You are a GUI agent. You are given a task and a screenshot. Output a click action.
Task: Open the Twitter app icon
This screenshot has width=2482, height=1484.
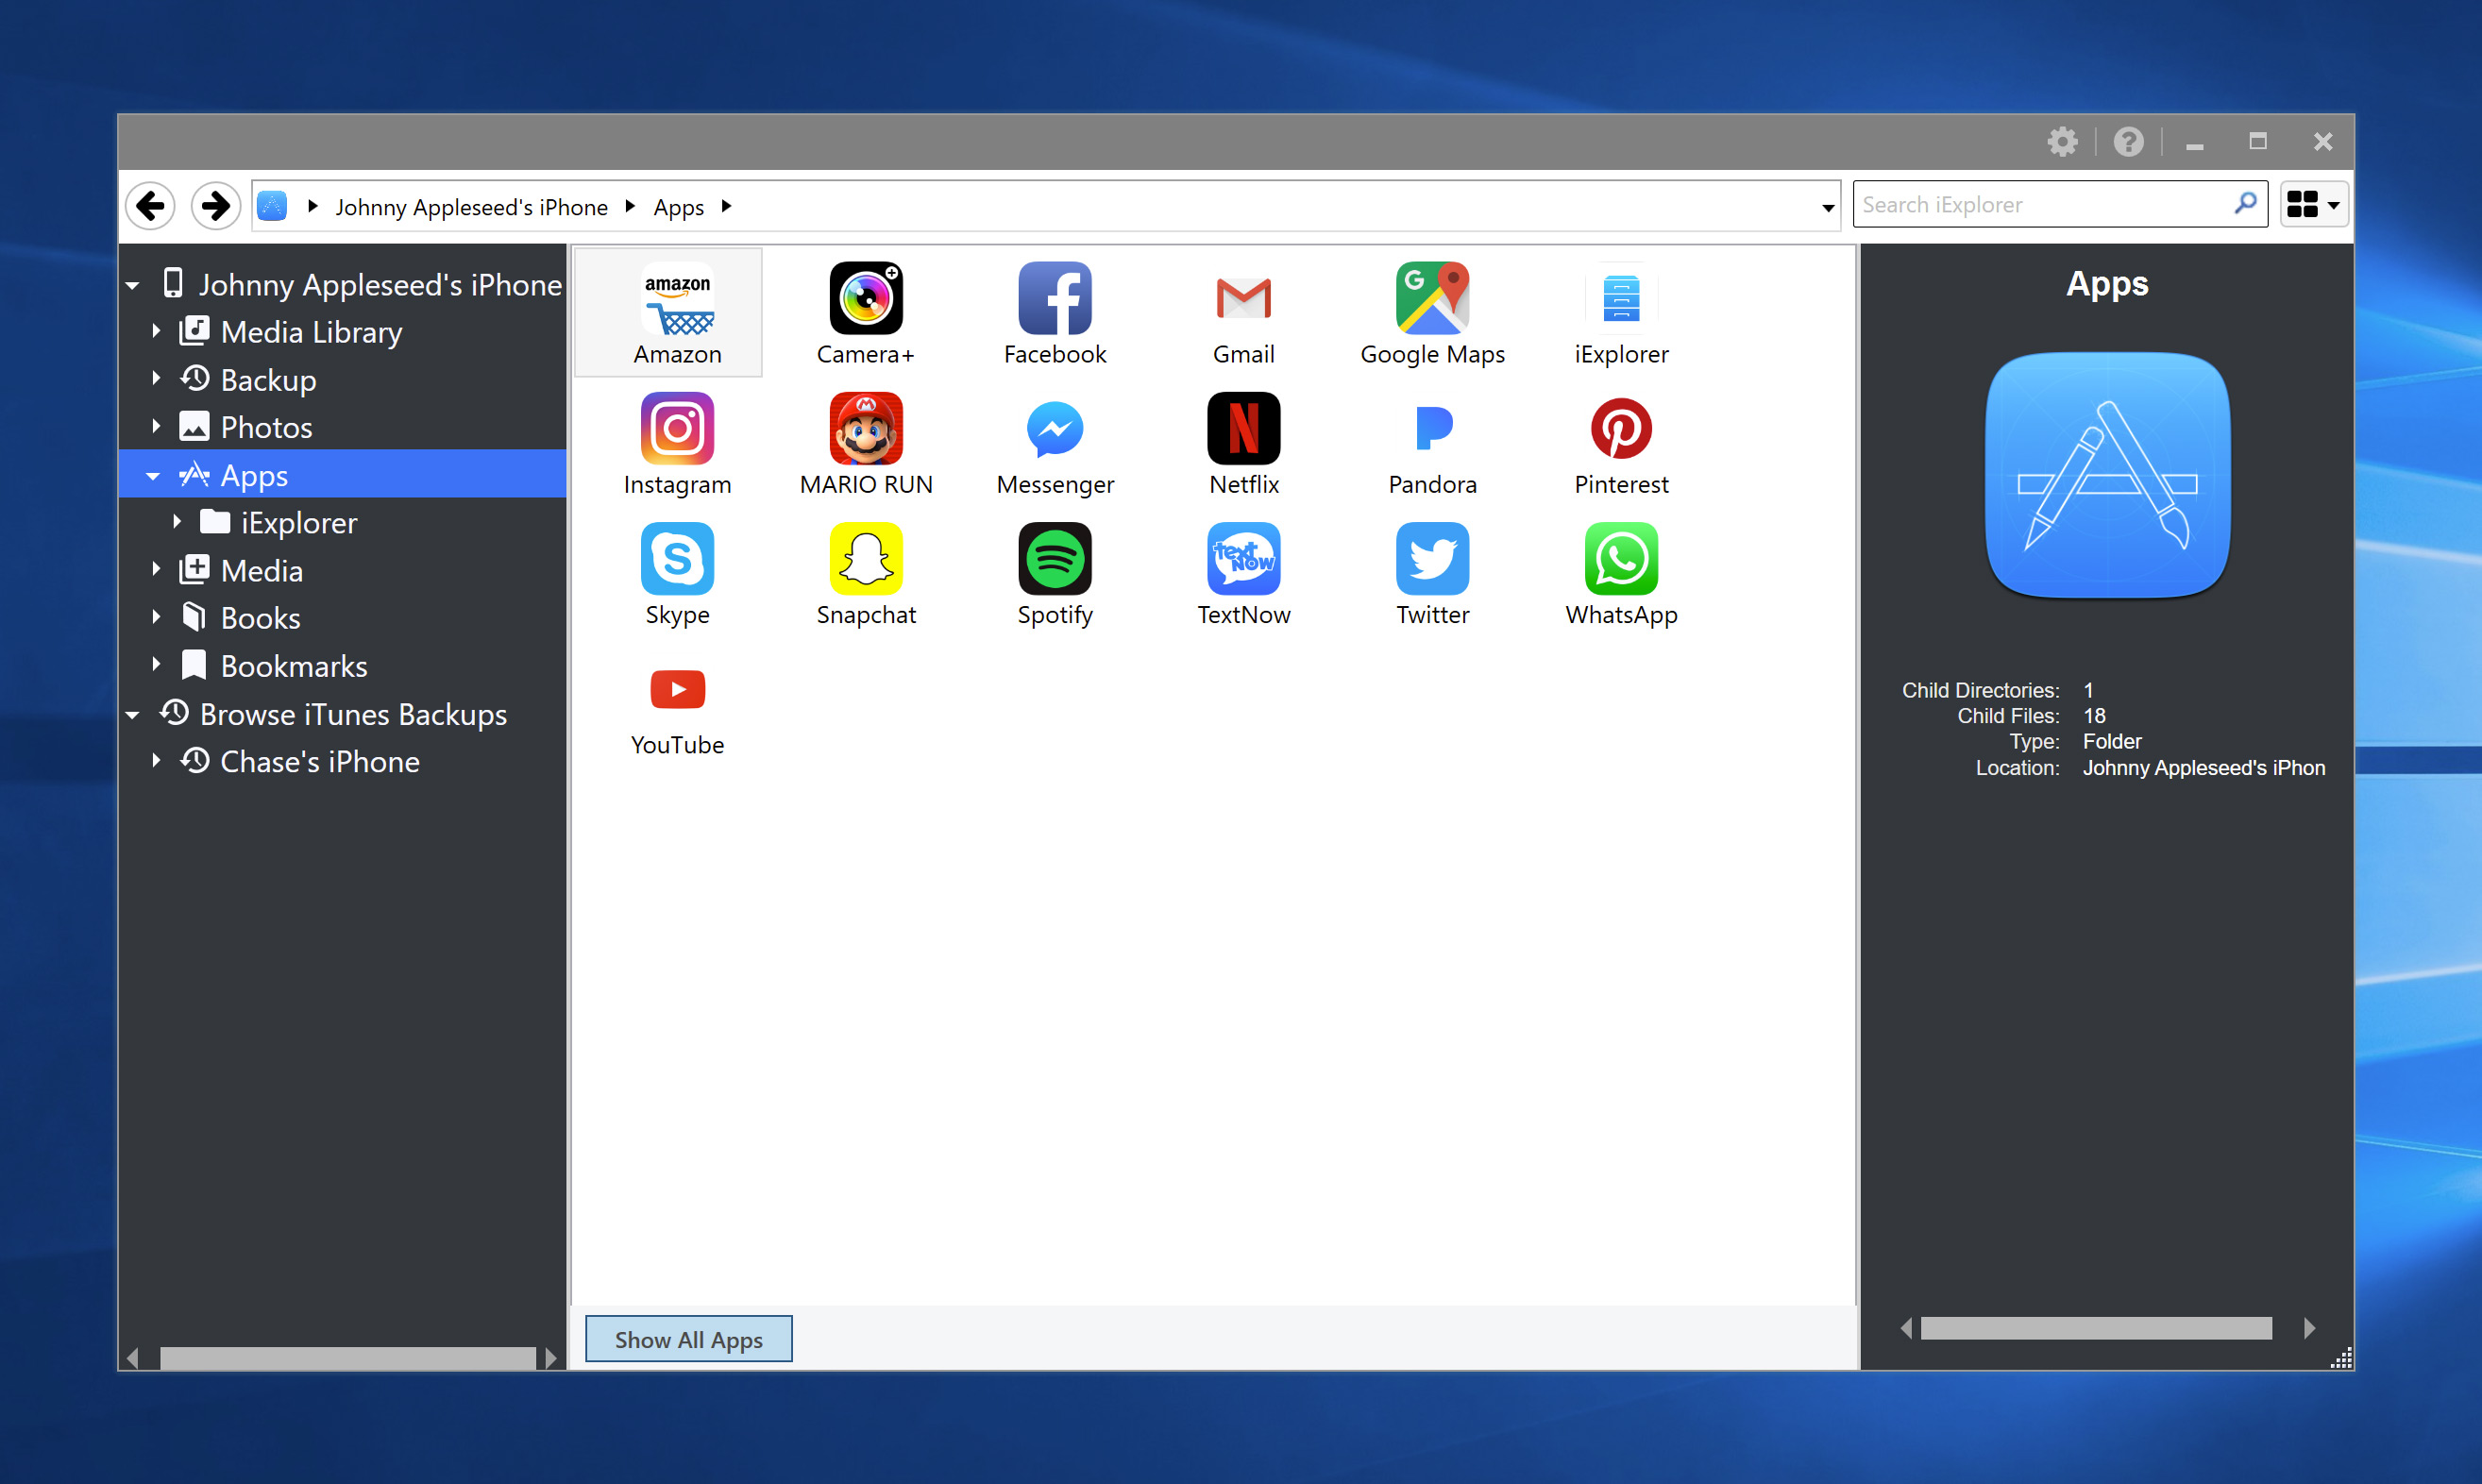1433,559
